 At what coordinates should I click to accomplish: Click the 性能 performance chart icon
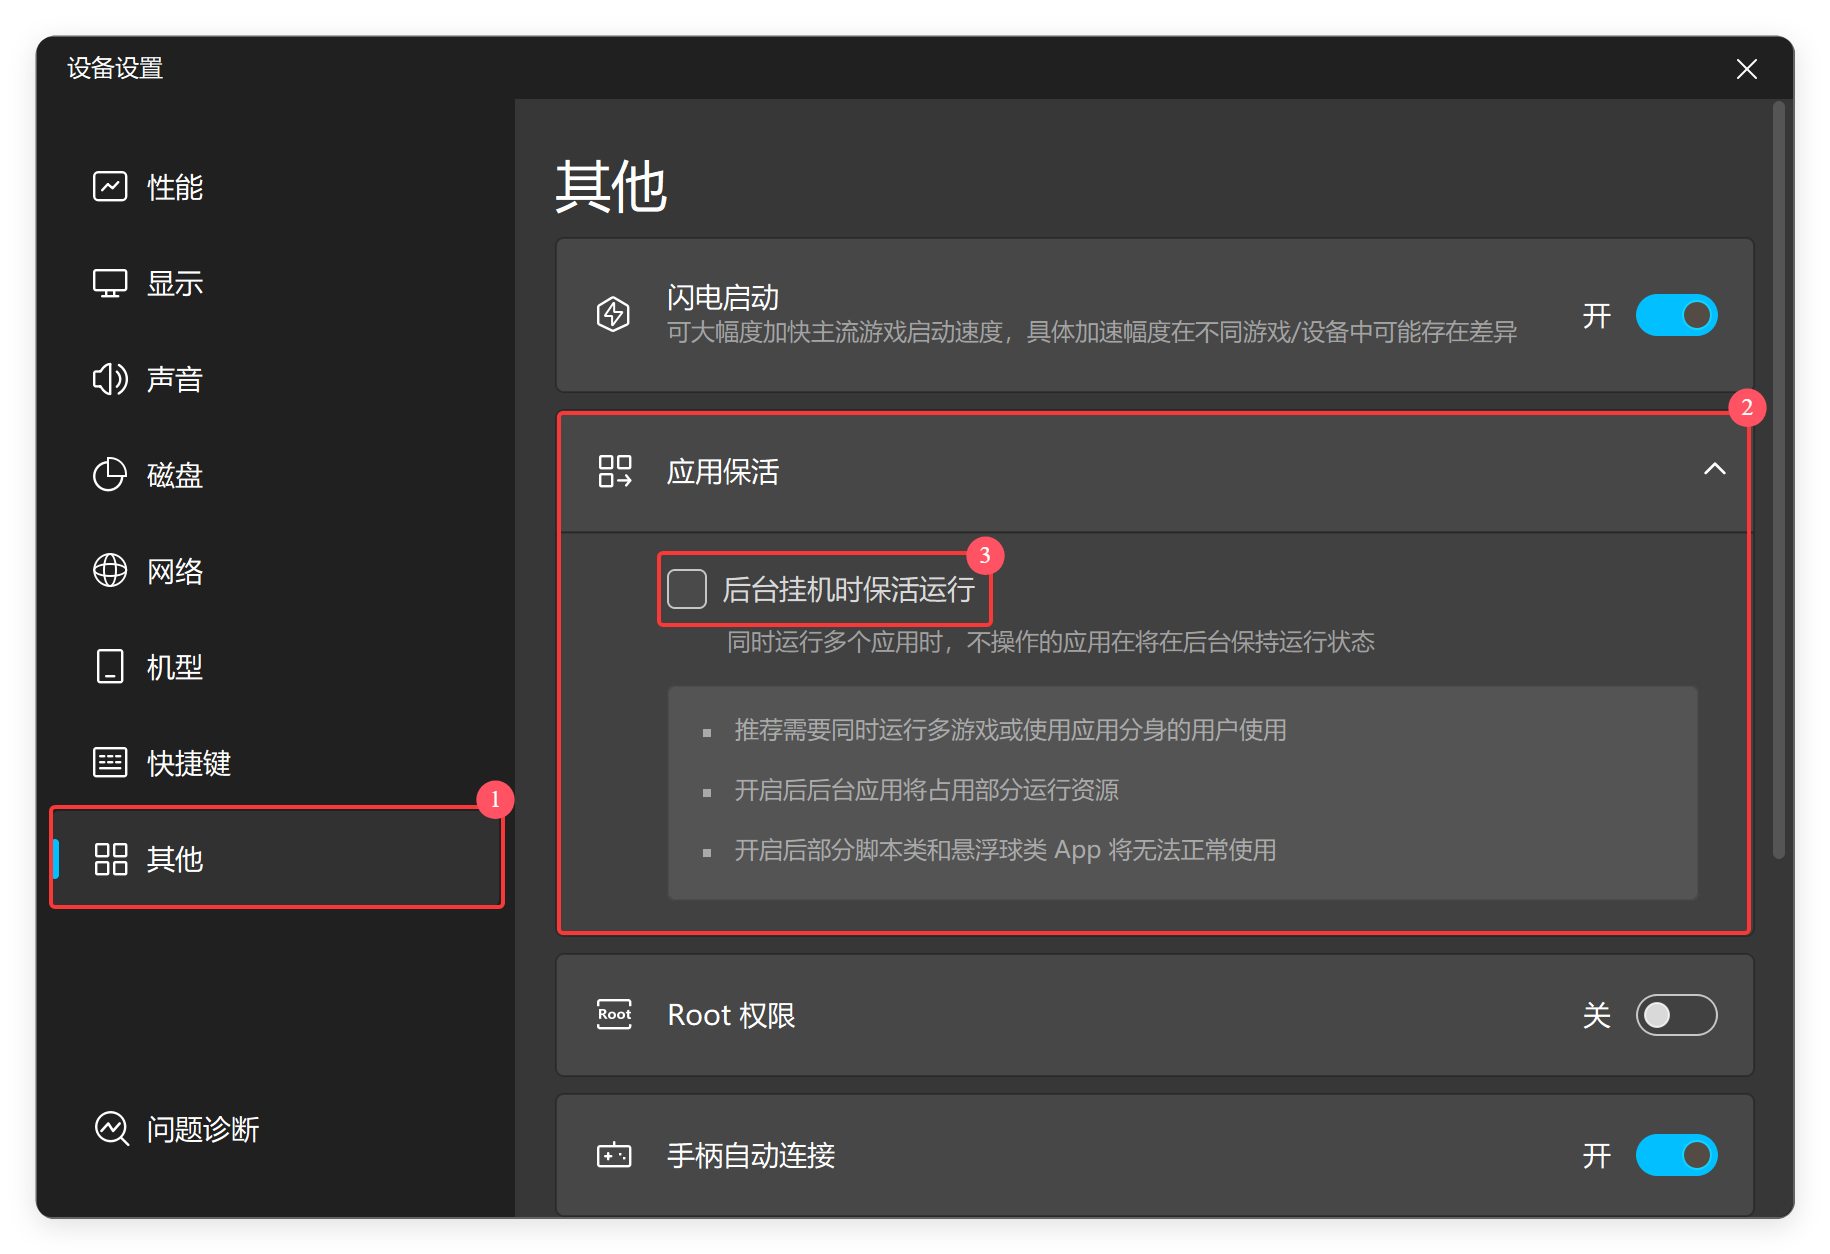110,187
